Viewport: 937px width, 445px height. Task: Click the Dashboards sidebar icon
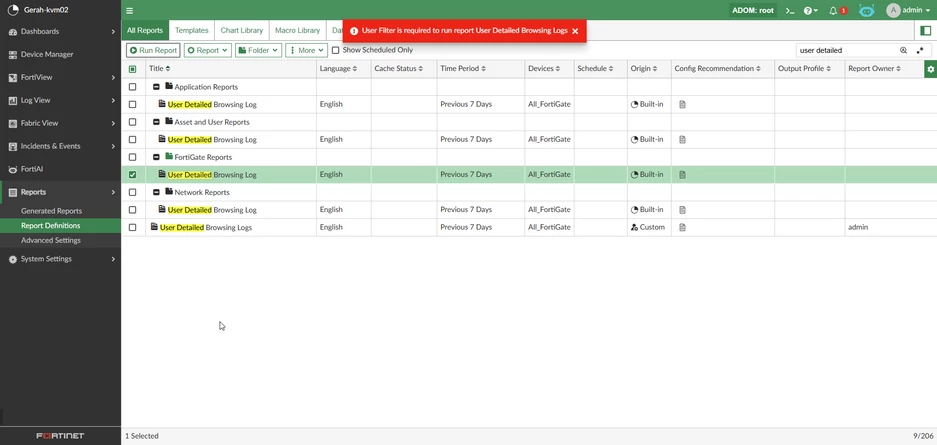tap(13, 32)
